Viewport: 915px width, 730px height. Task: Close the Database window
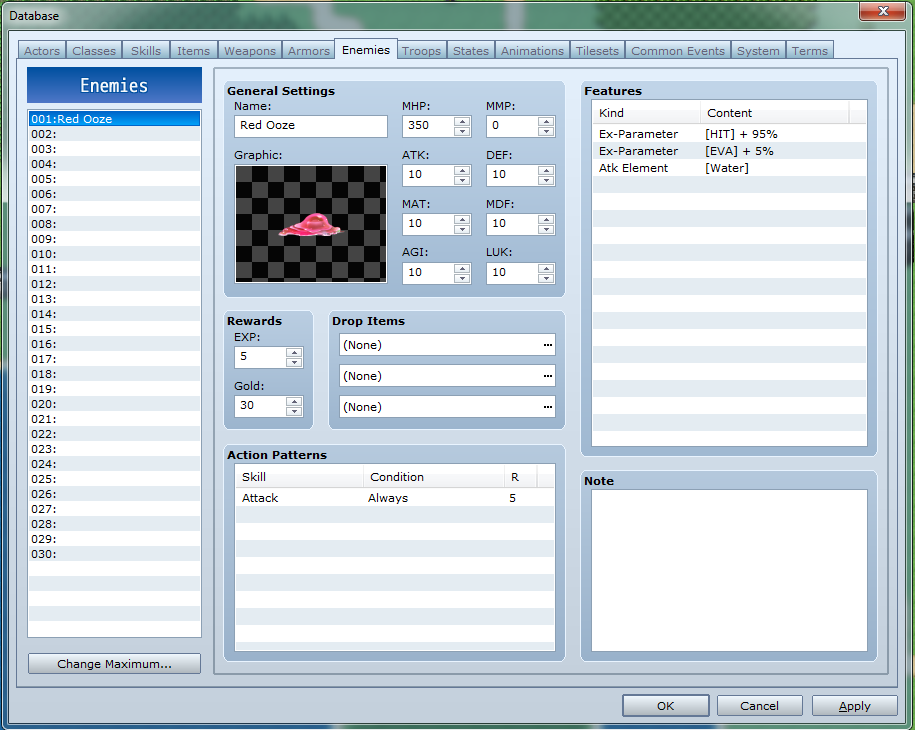(x=883, y=11)
